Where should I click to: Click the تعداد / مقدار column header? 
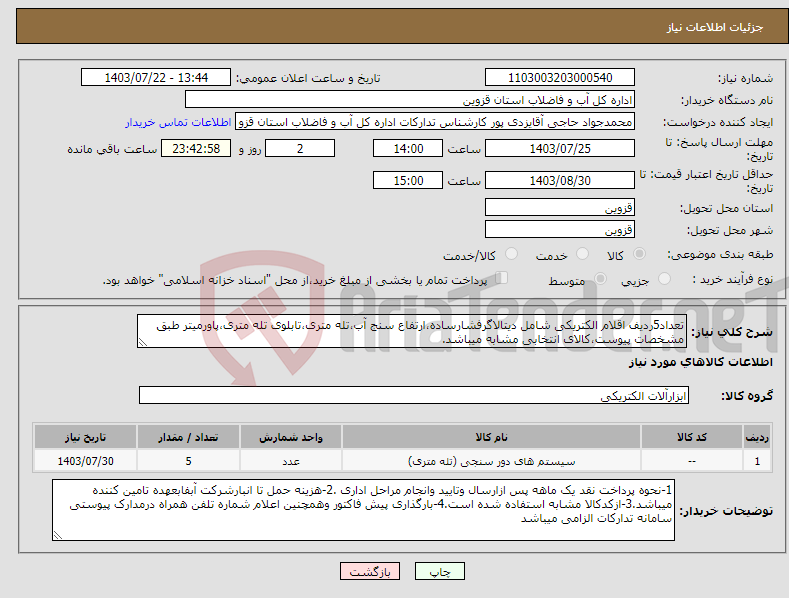tap(188, 437)
